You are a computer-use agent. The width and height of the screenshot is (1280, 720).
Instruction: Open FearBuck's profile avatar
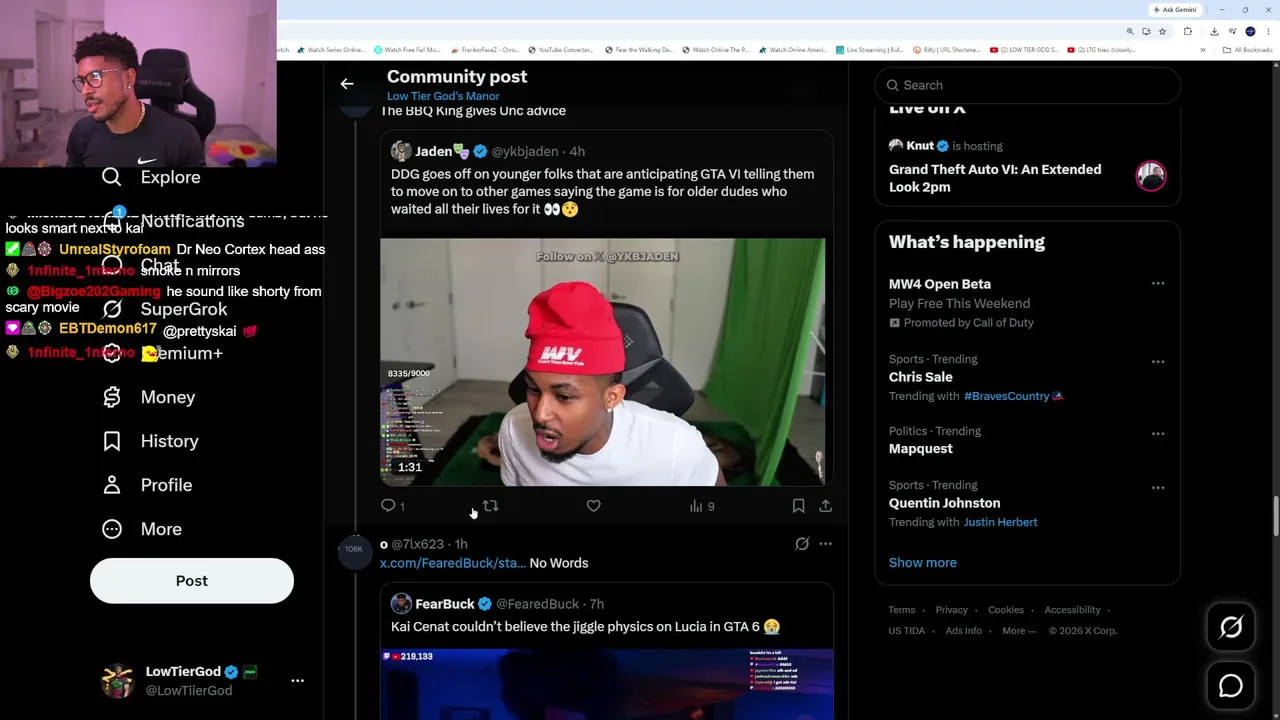pyautogui.click(x=401, y=604)
